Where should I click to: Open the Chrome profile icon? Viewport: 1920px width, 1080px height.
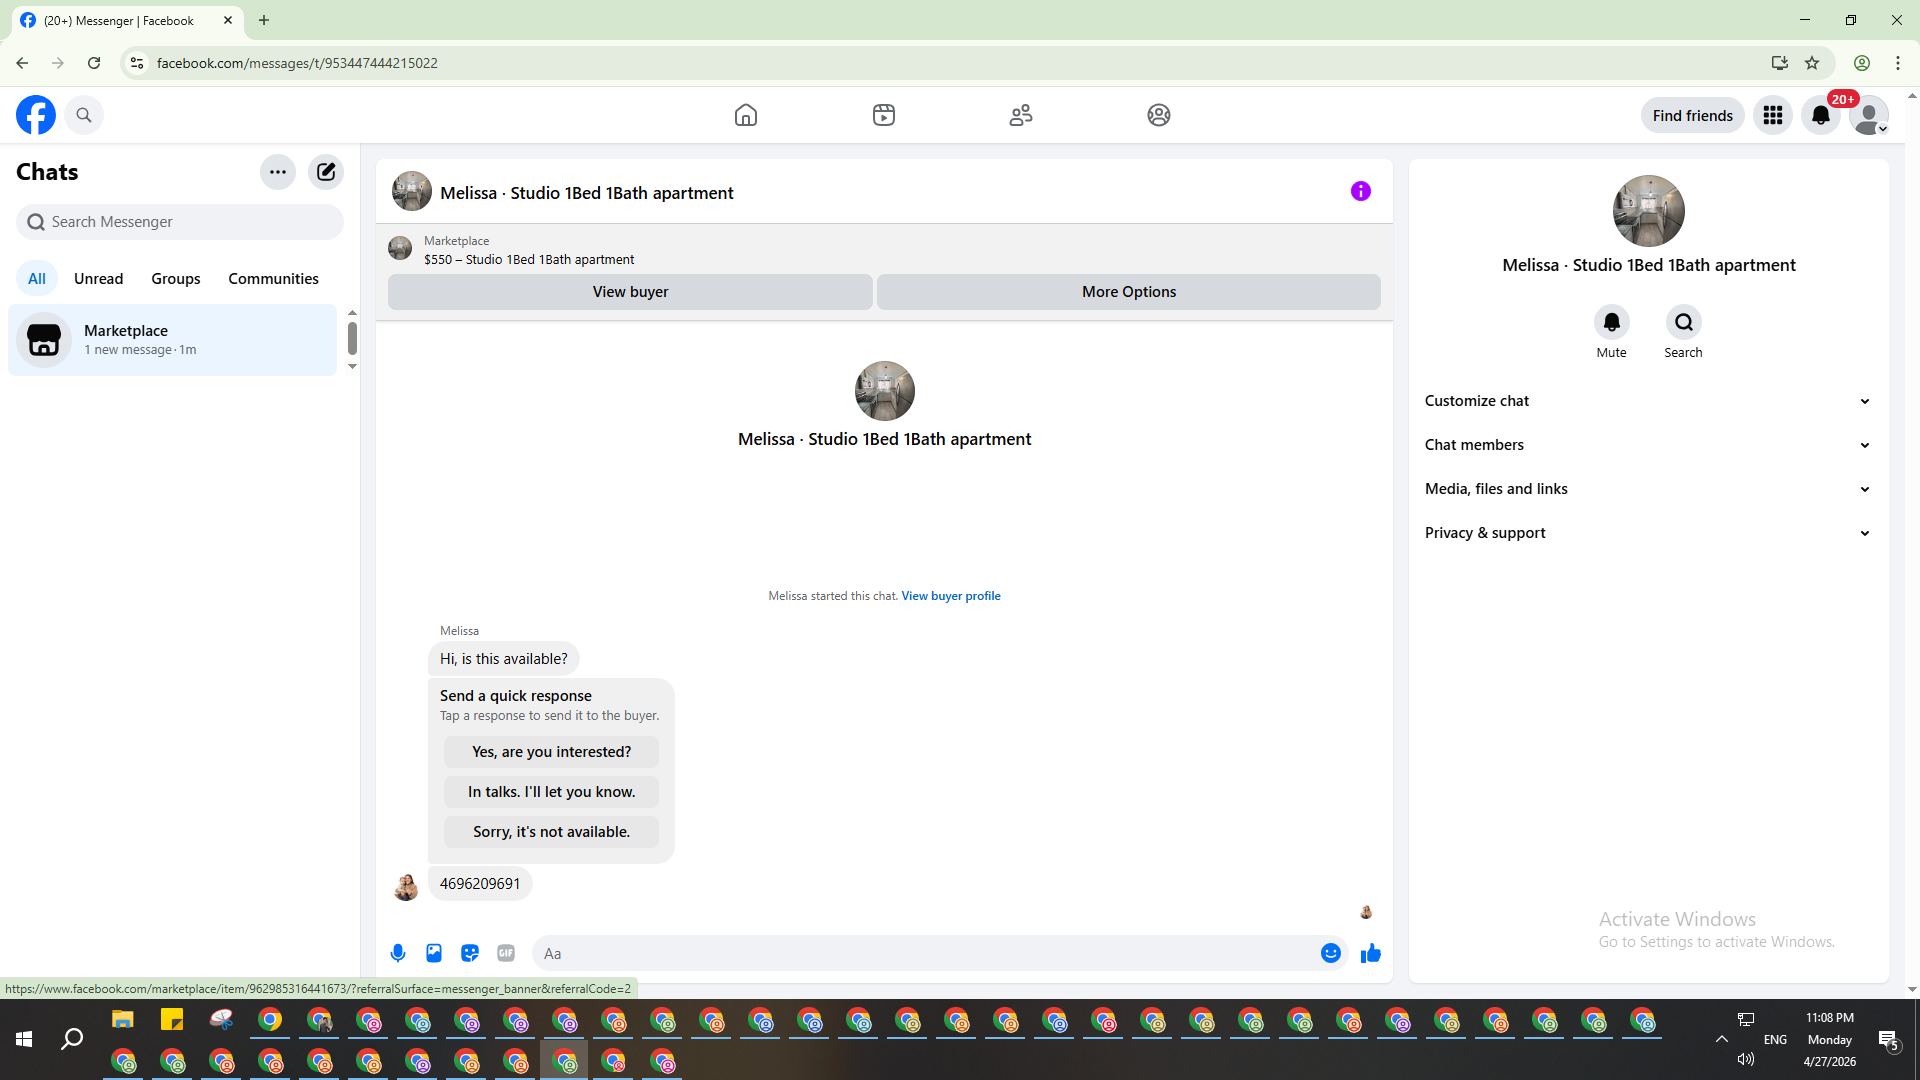click(x=1862, y=63)
